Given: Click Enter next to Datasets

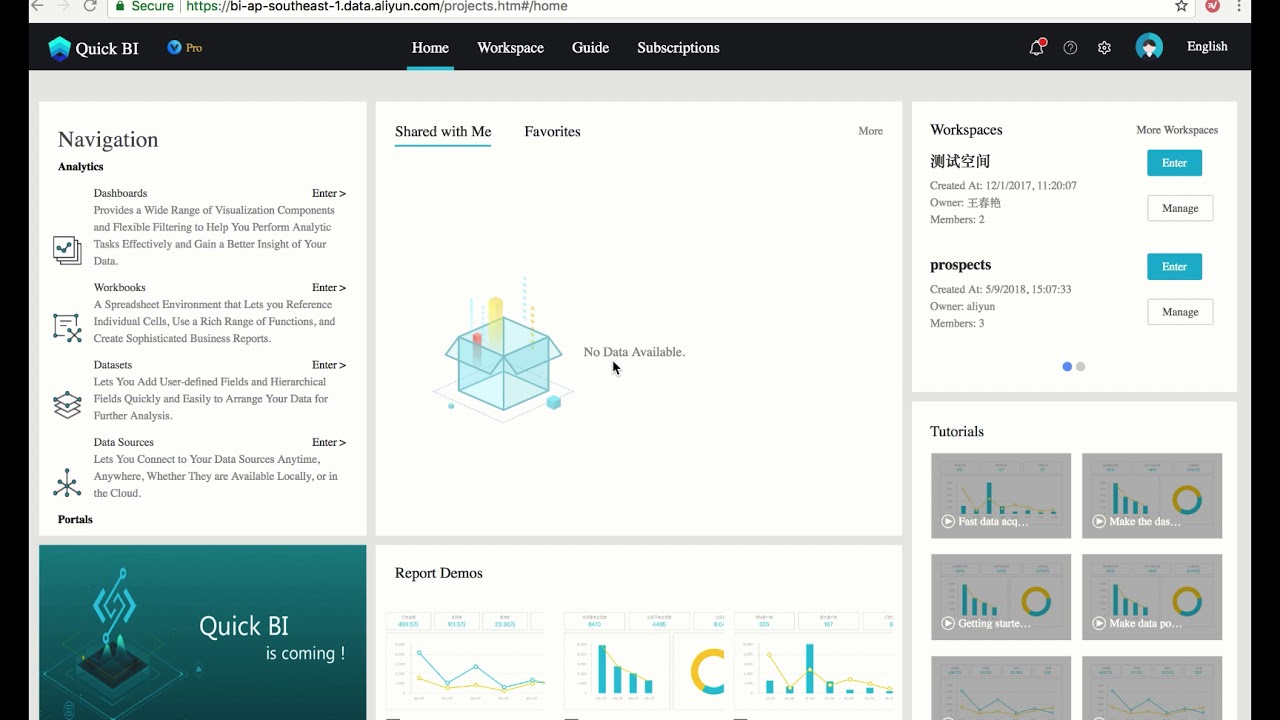Looking at the screenshot, I should point(329,365).
